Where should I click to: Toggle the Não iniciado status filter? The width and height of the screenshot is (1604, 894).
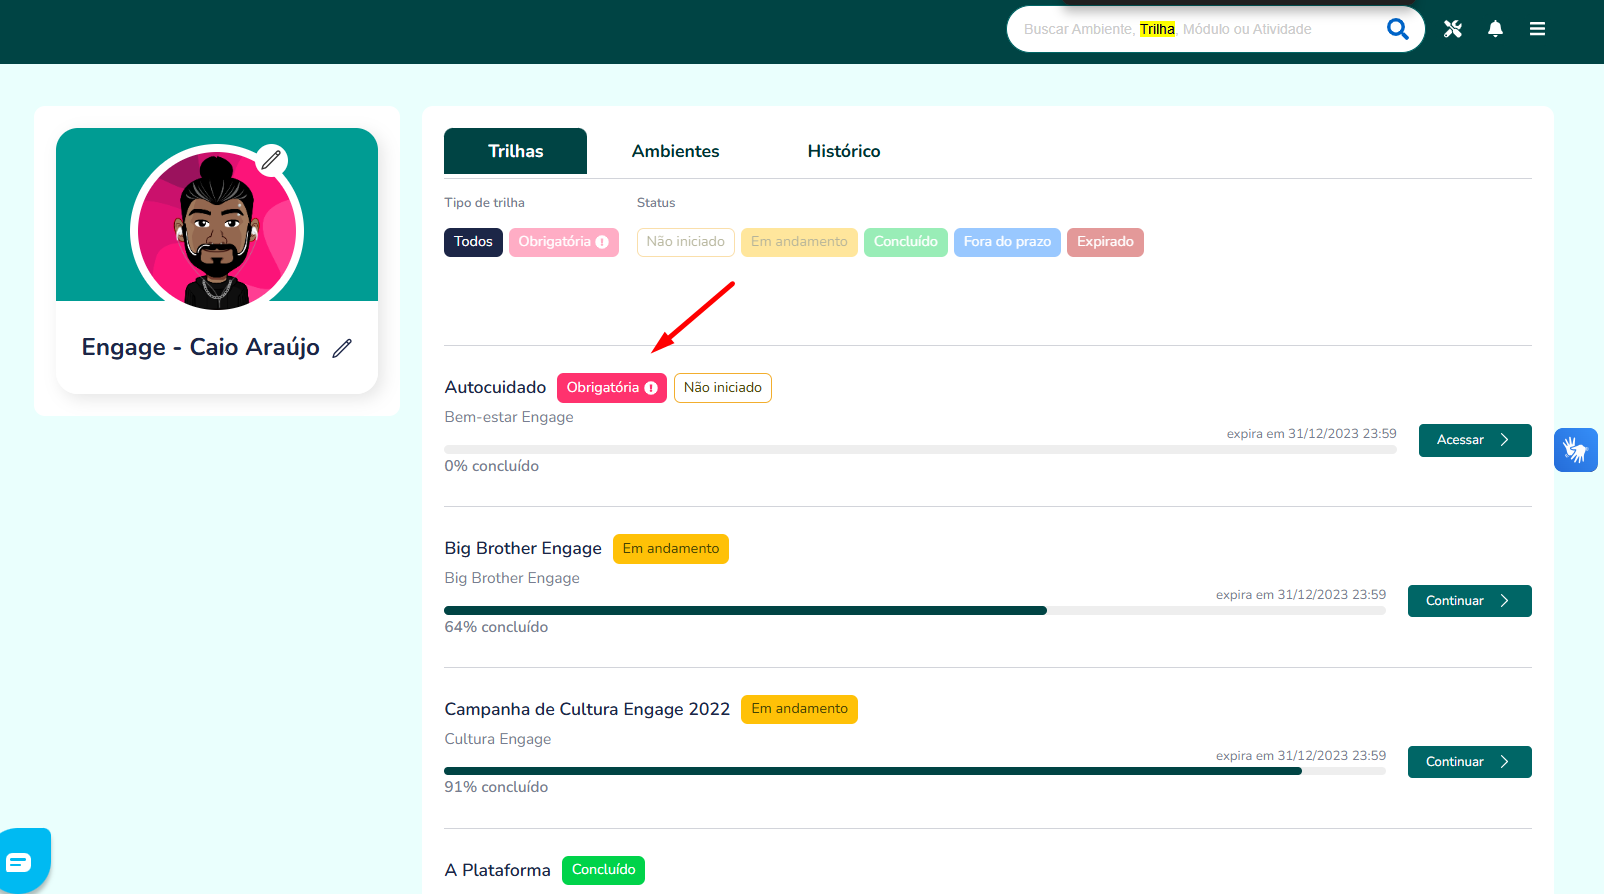[x=686, y=242]
